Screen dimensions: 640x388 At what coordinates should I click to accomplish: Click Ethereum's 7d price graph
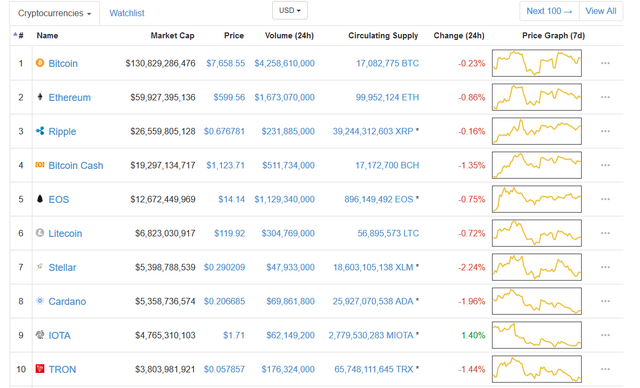click(x=537, y=97)
